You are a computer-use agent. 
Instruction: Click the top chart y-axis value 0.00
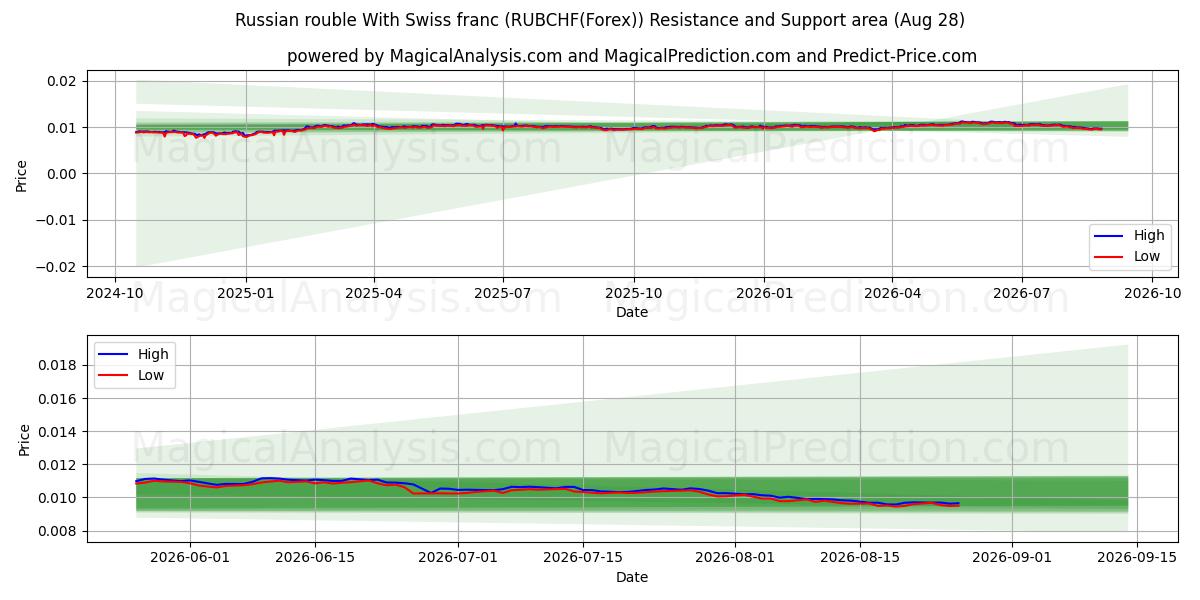tap(64, 174)
